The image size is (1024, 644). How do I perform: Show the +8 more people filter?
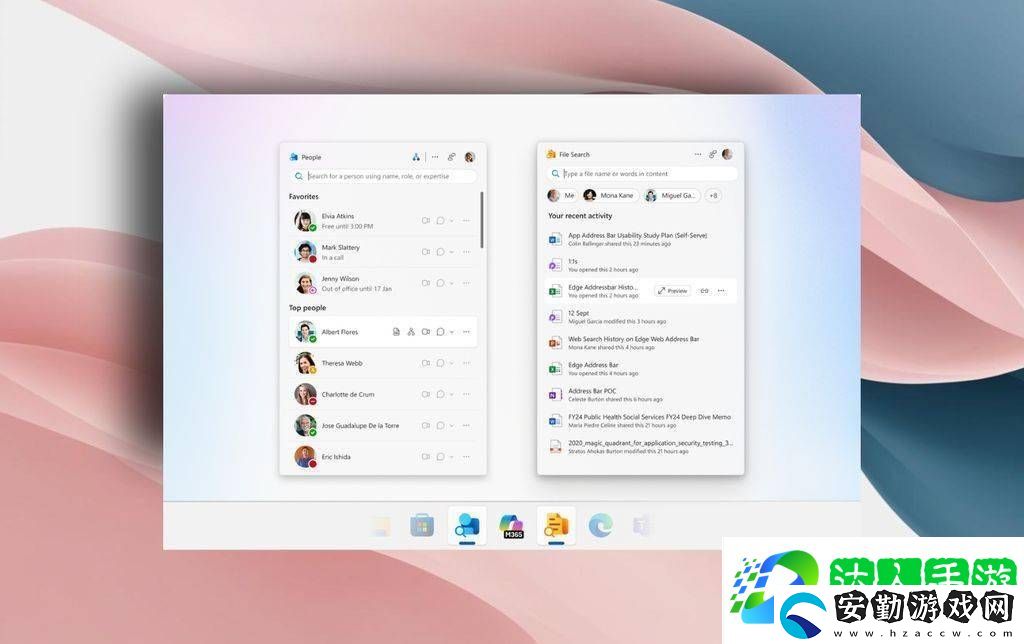713,195
